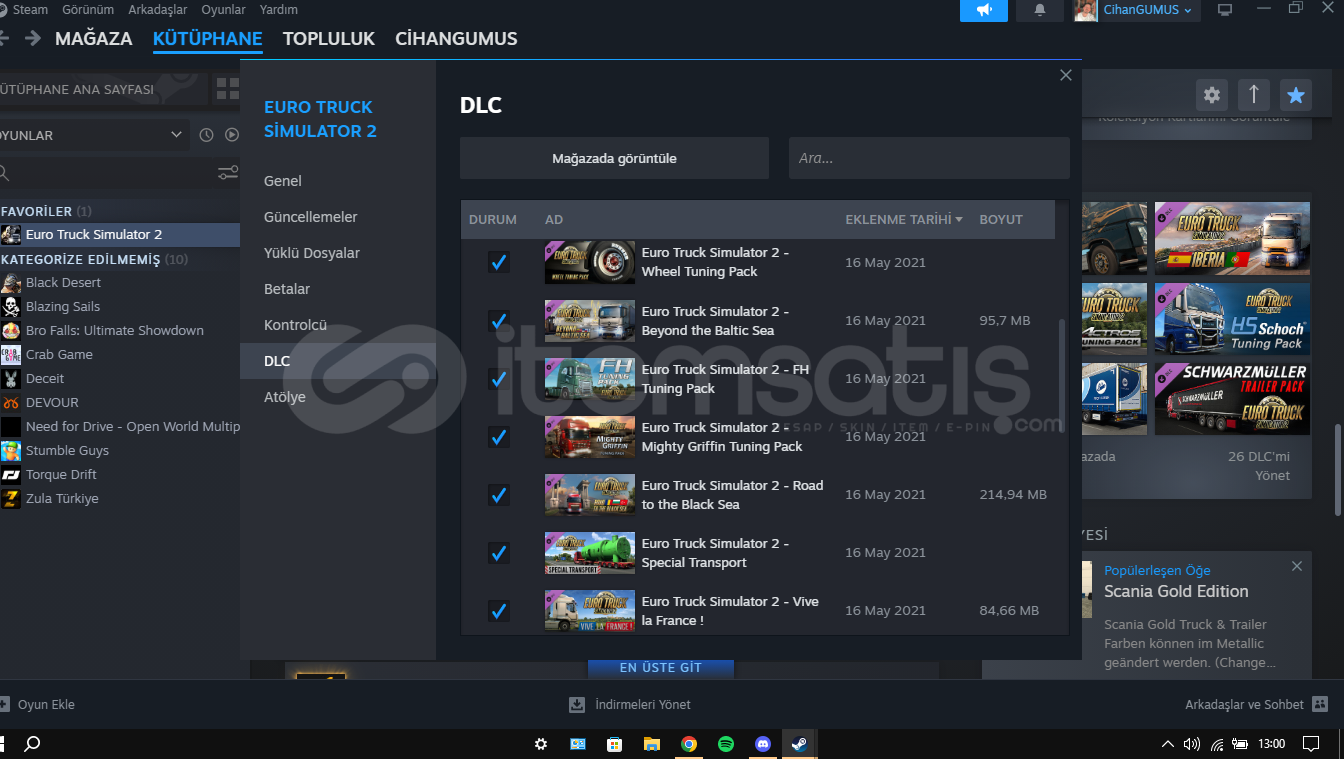Screen dimensions: 1344x759
Task: Click the Steam taskbar icon
Action: 800,744
